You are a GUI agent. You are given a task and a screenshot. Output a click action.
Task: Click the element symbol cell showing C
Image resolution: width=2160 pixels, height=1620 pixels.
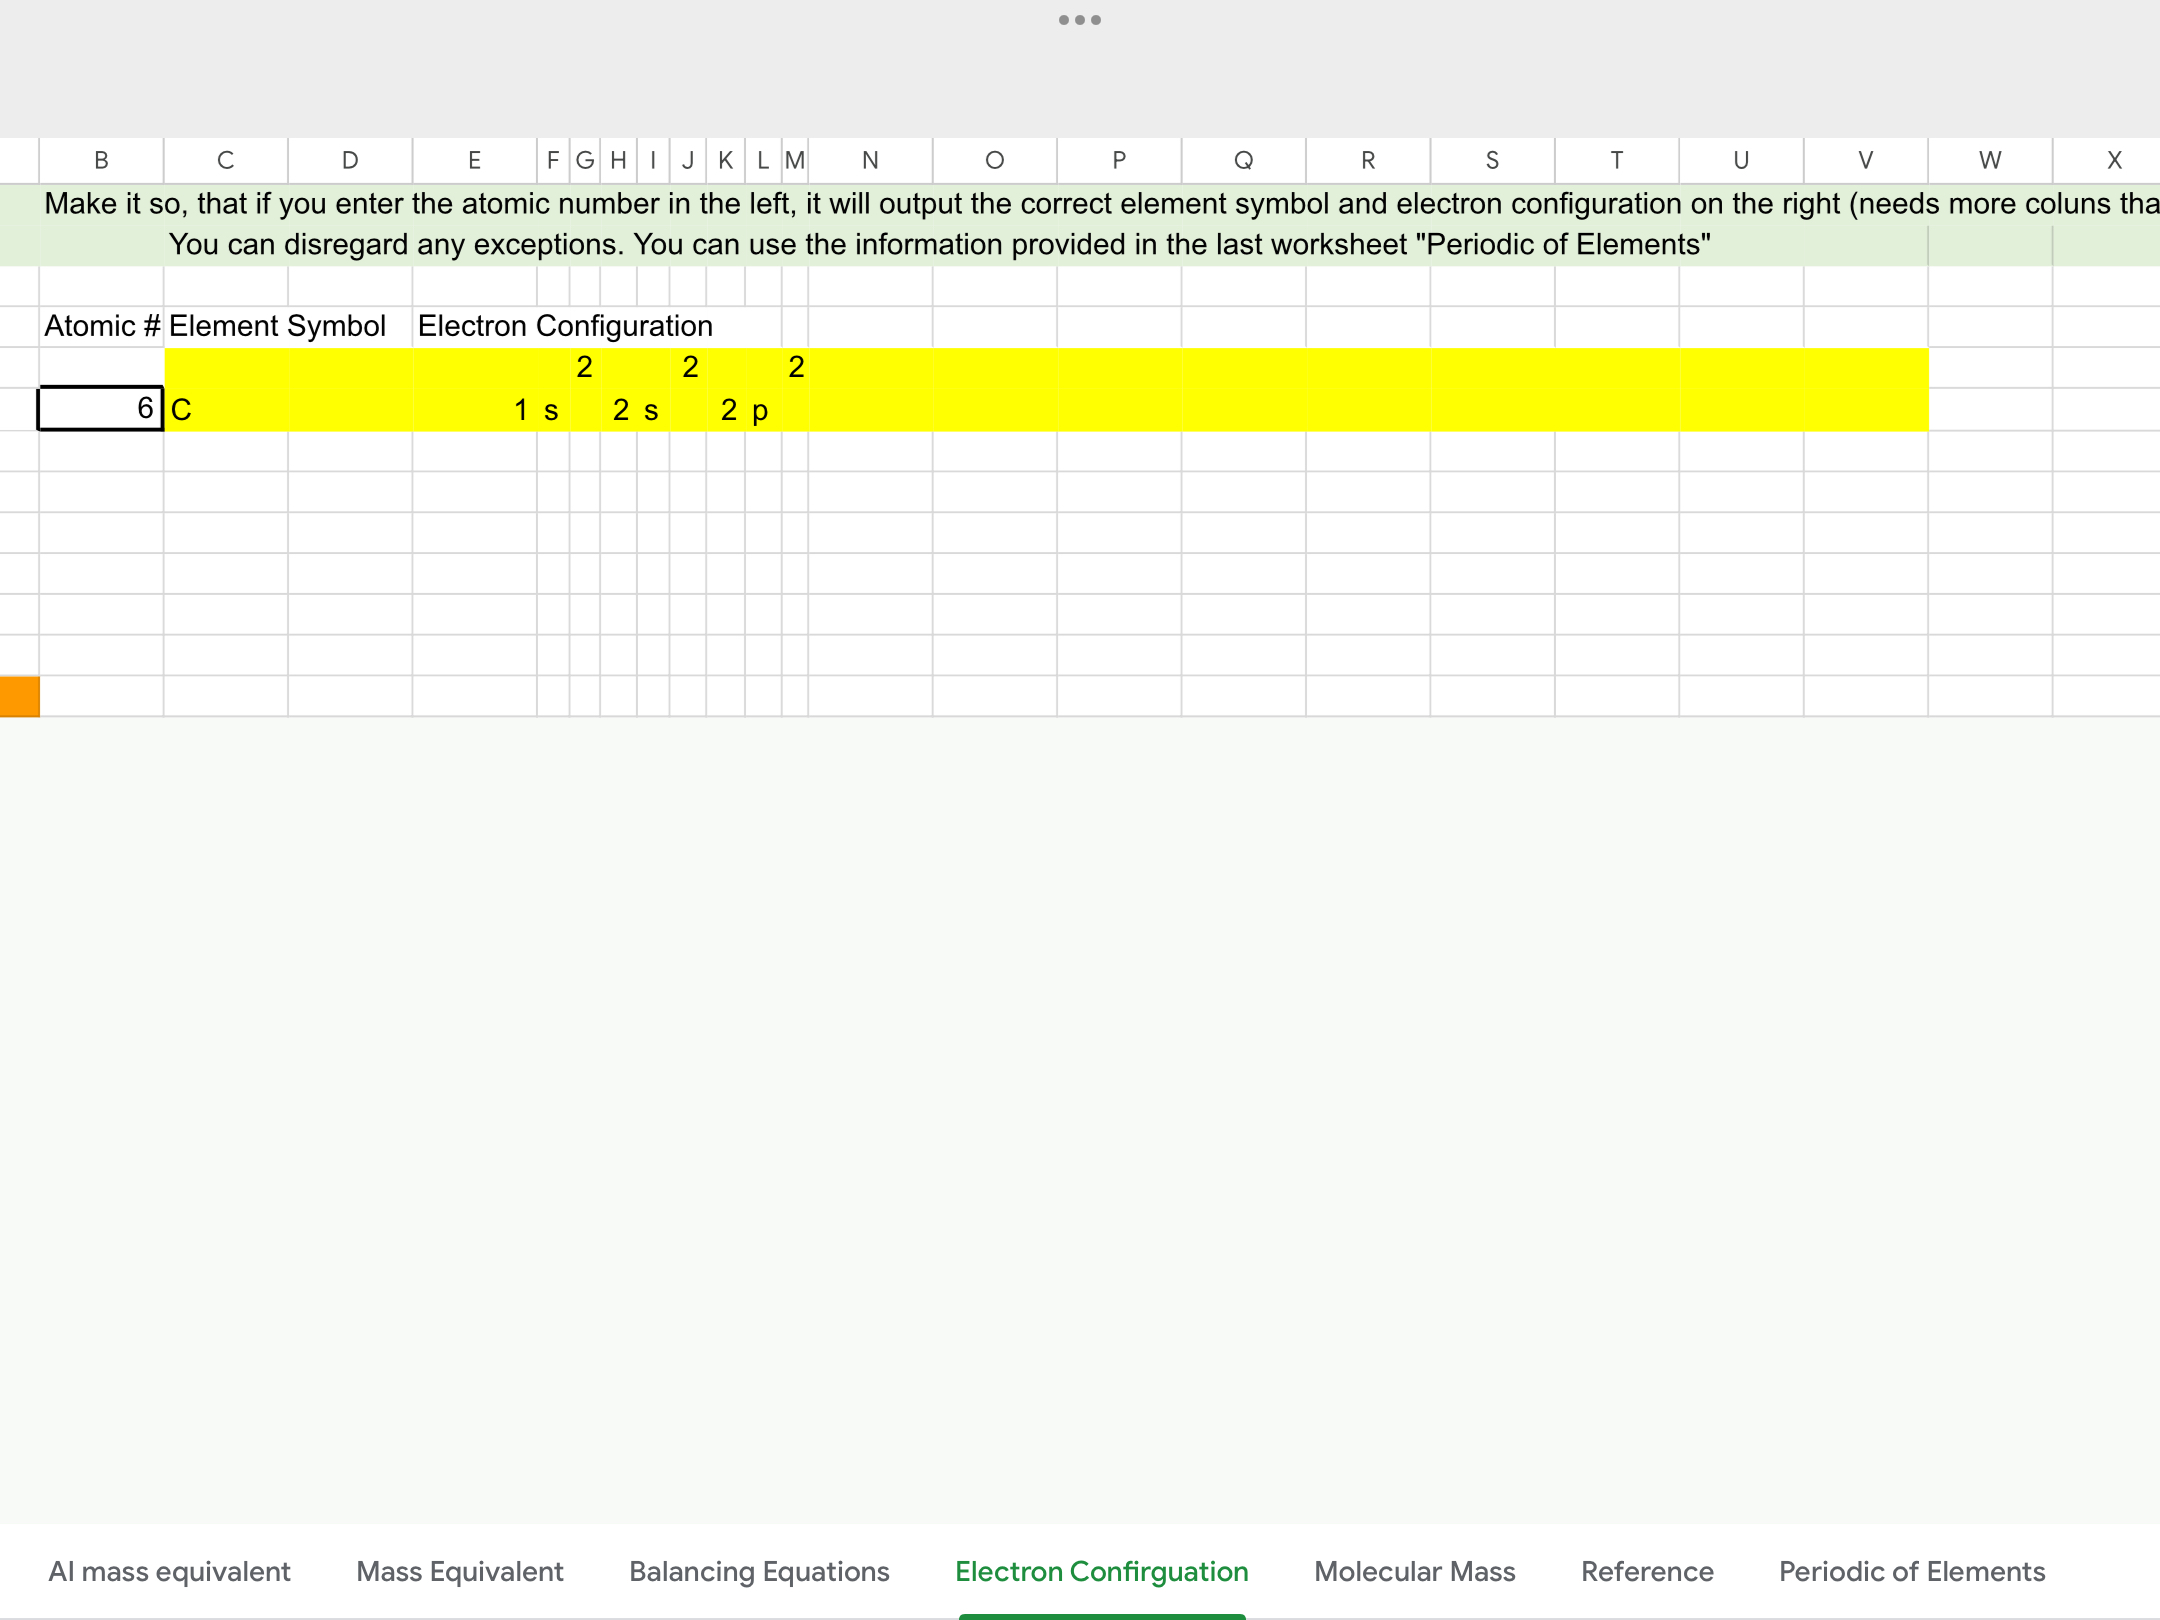225,410
